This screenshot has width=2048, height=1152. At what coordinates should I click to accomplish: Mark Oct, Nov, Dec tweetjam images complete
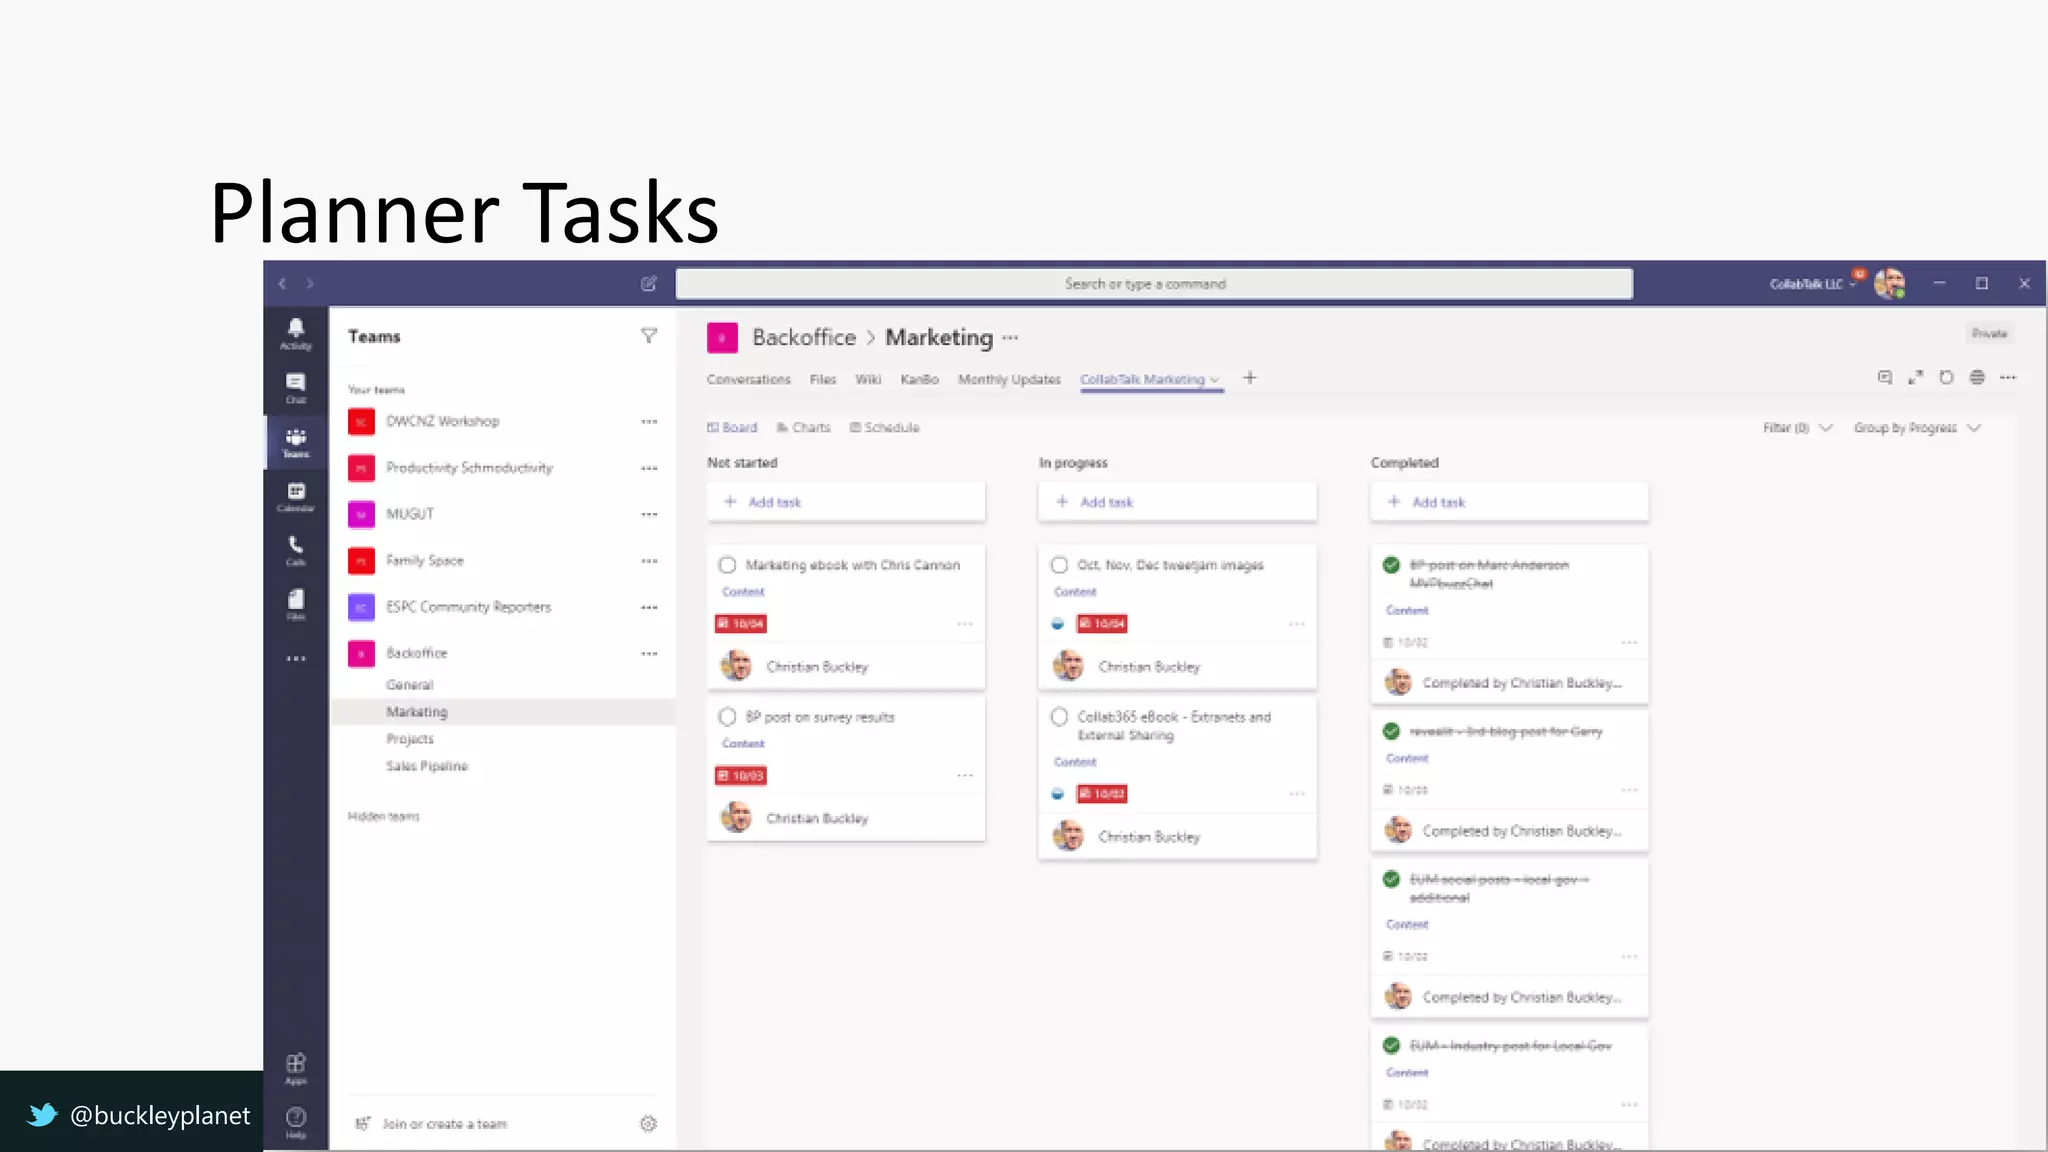click(x=1059, y=565)
